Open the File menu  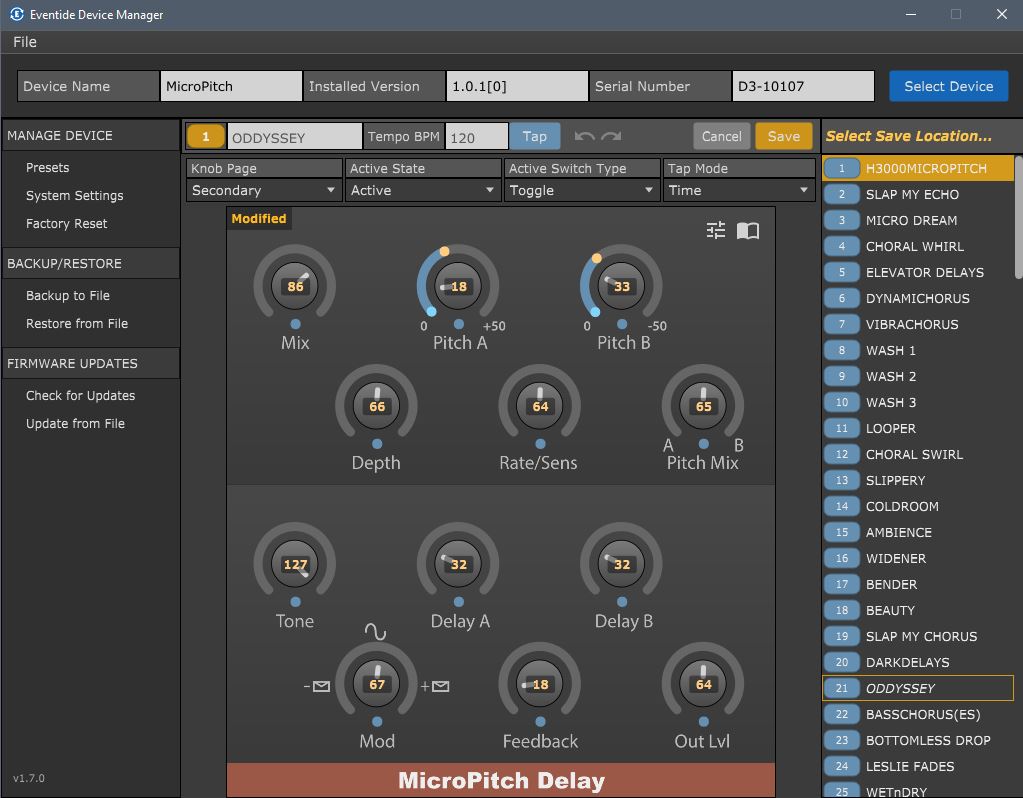(25, 42)
